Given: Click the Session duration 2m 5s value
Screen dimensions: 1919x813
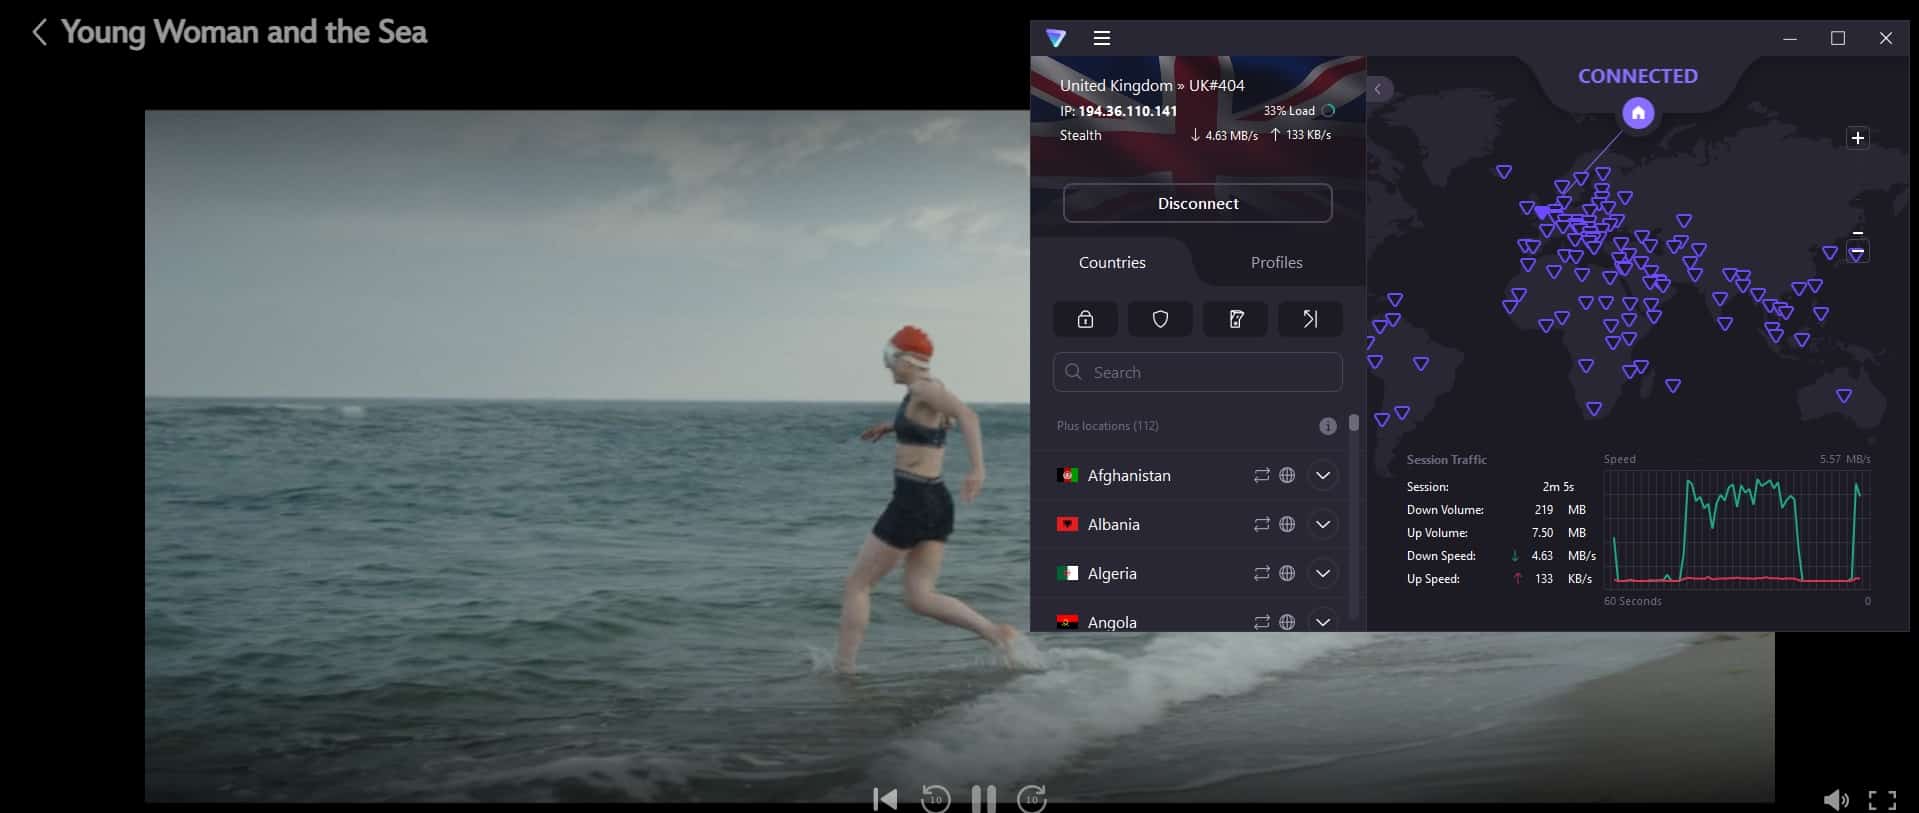Looking at the screenshot, I should (x=1558, y=487).
